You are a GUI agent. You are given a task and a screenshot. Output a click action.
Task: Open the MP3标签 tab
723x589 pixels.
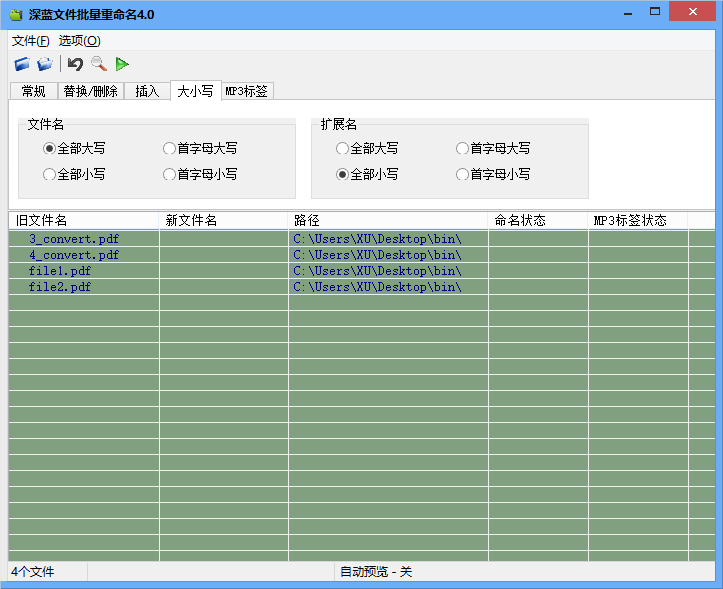(247, 91)
